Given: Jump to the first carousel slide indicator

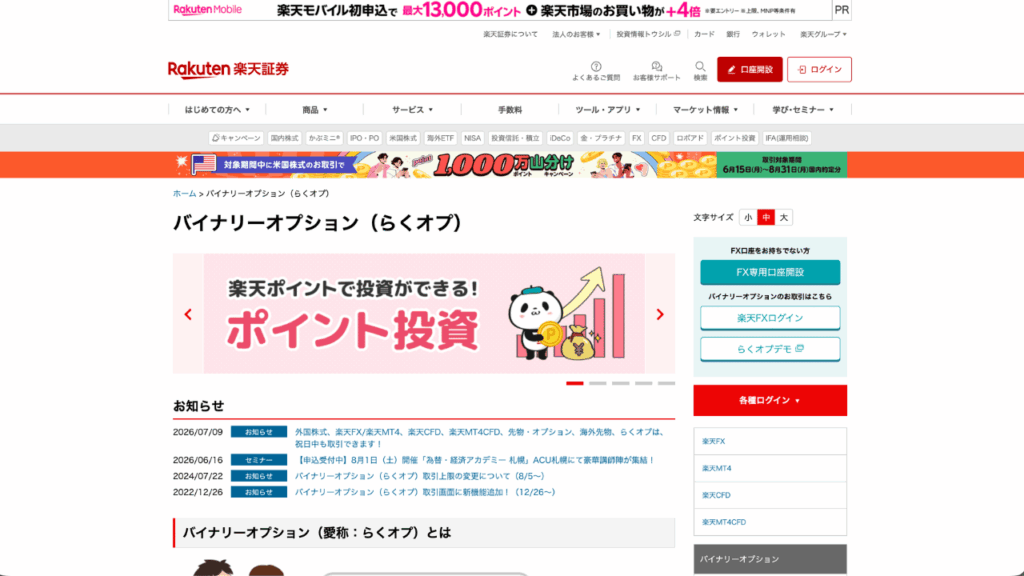Looking at the screenshot, I should coord(575,383).
